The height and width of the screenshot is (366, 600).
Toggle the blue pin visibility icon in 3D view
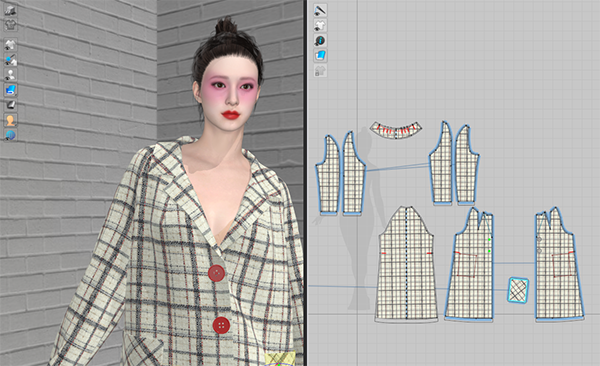pyautogui.click(x=11, y=60)
